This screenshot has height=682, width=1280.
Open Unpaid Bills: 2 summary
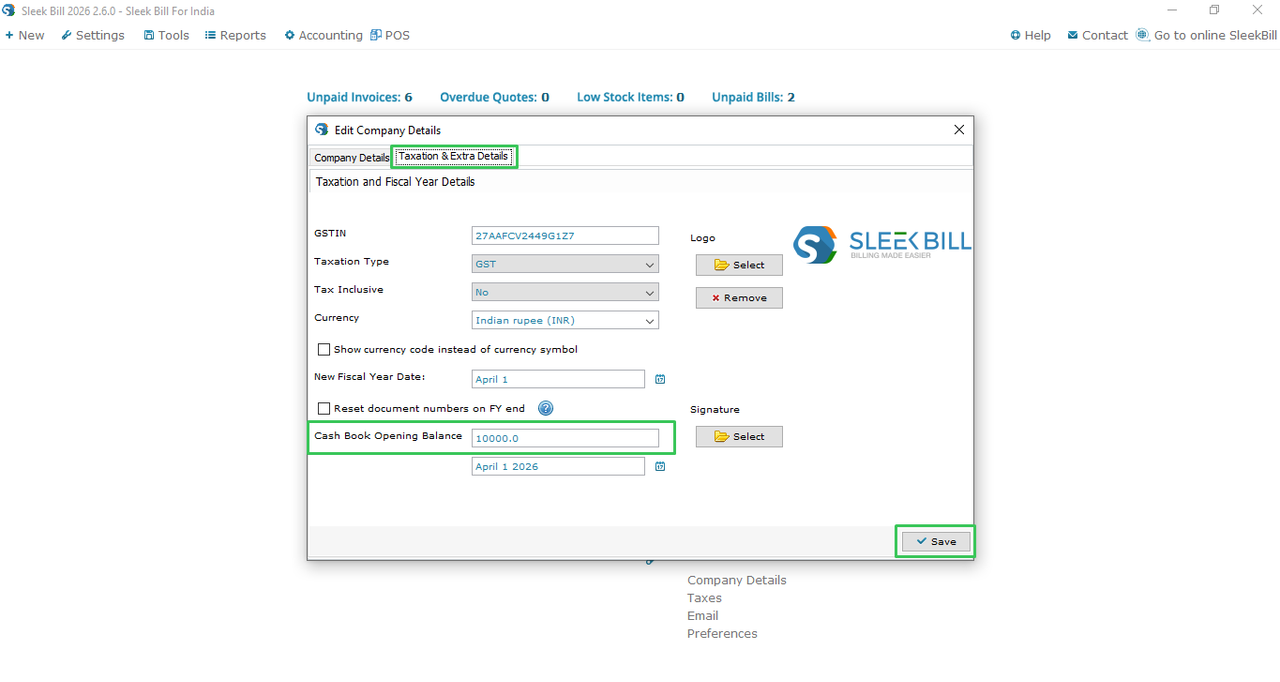(754, 97)
